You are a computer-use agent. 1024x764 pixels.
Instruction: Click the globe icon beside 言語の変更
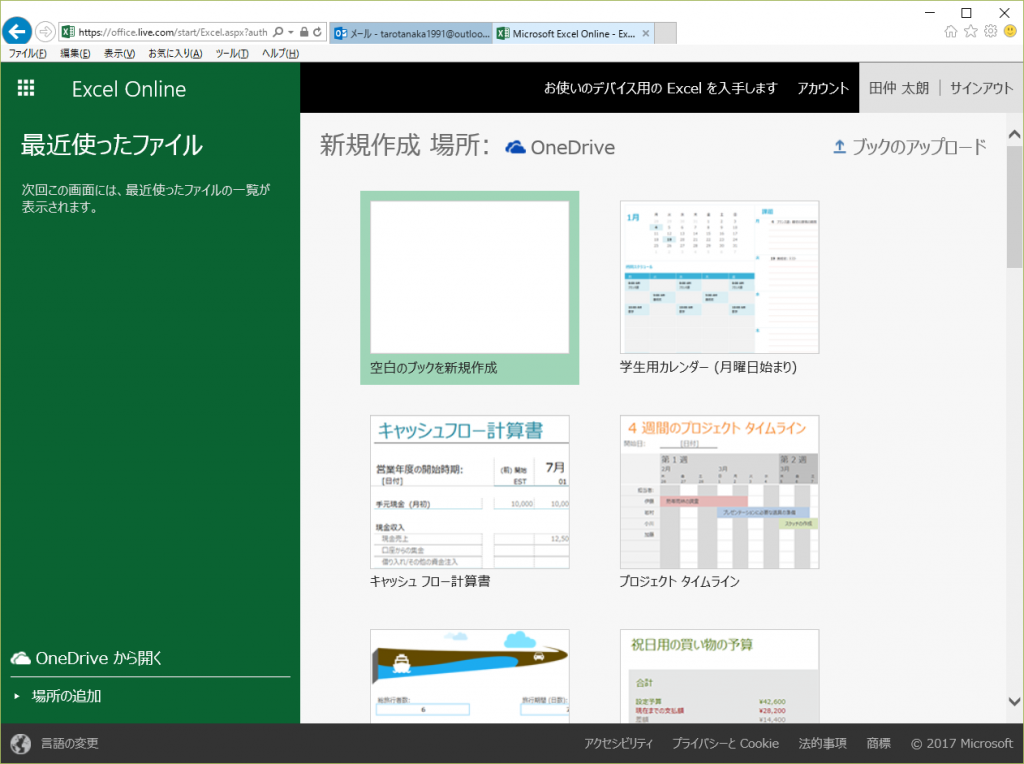pos(21,743)
